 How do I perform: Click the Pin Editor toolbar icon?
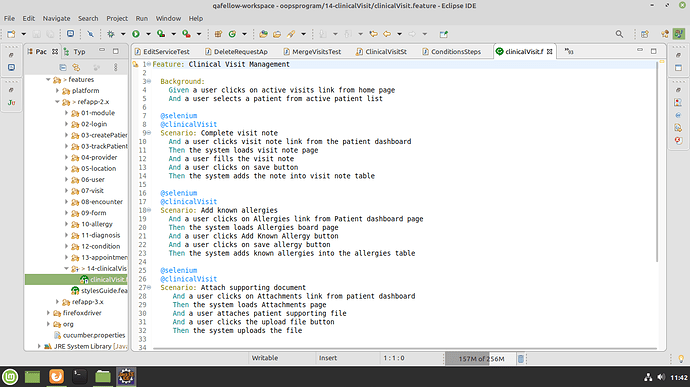pyautogui.click(x=444, y=34)
